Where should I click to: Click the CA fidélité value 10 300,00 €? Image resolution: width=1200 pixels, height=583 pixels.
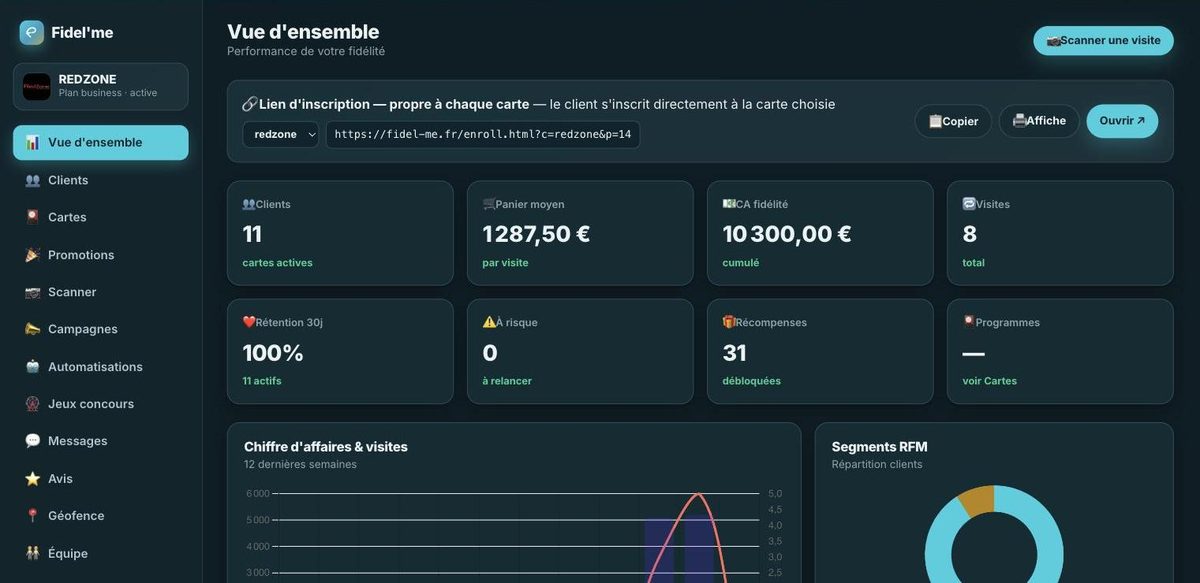coord(787,234)
